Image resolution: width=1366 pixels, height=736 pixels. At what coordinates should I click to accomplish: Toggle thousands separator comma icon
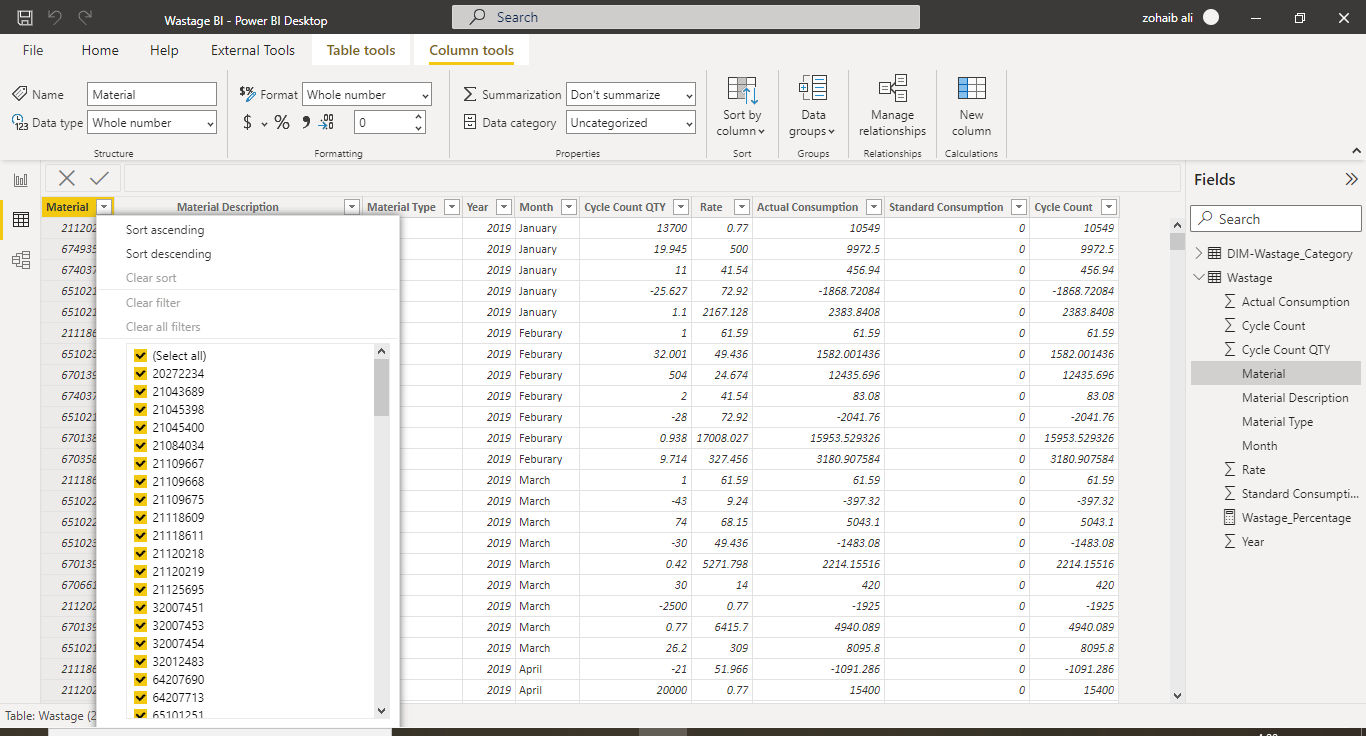click(306, 122)
